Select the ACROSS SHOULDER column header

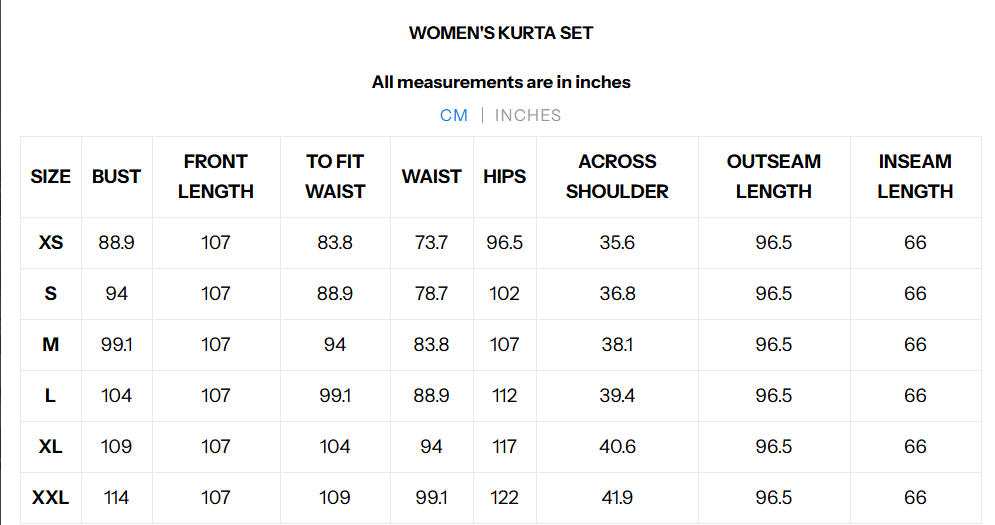(x=617, y=176)
